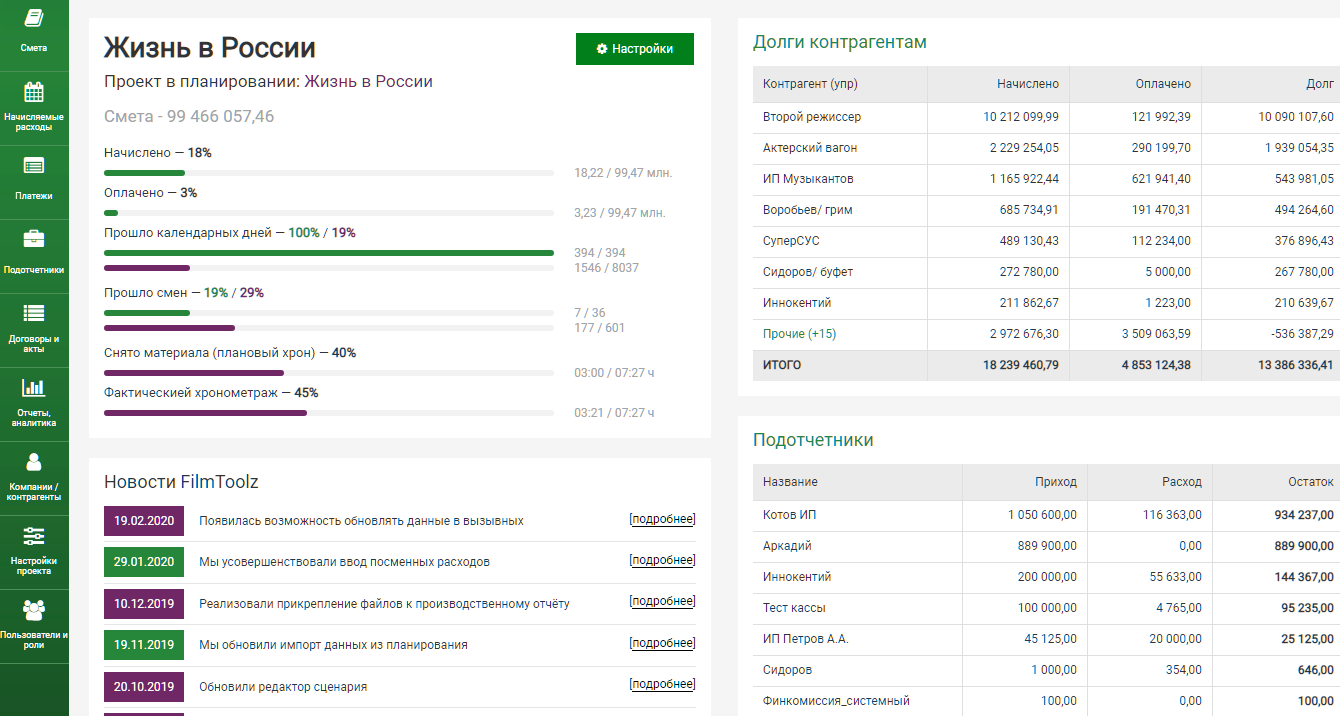Click news text about вызывных data update
1340x716 pixels.
[x=361, y=521]
